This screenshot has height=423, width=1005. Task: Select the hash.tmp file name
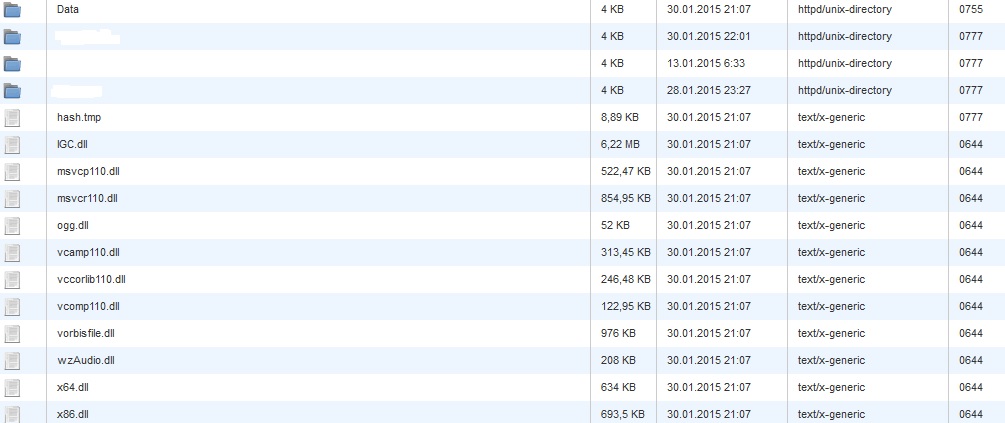pos(79,117)
